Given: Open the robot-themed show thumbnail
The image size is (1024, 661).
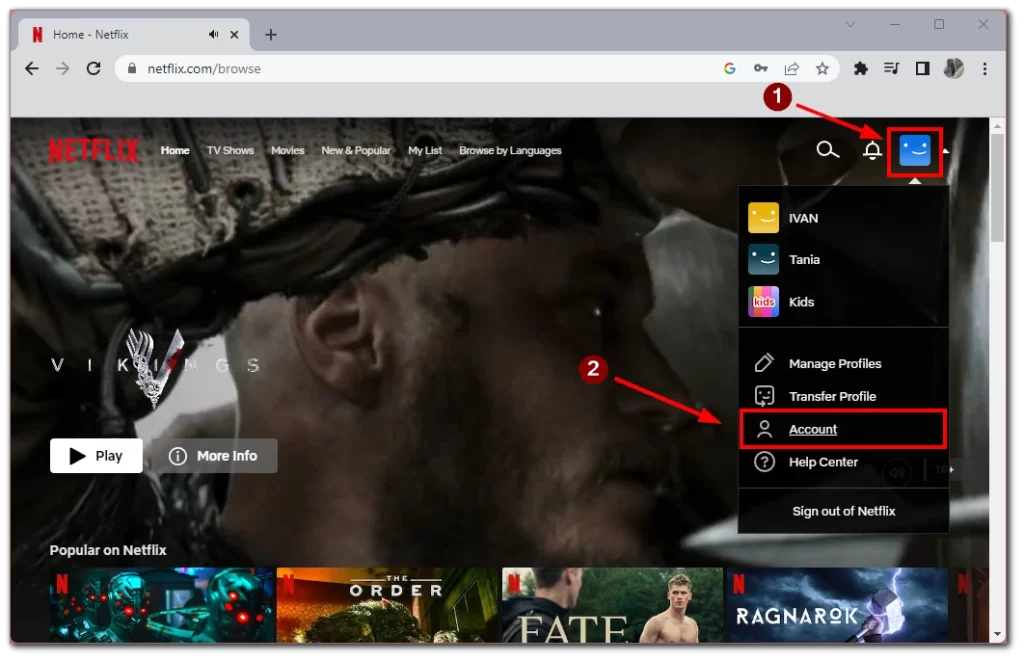Looking at the screenshot, I should pos(162,605).
